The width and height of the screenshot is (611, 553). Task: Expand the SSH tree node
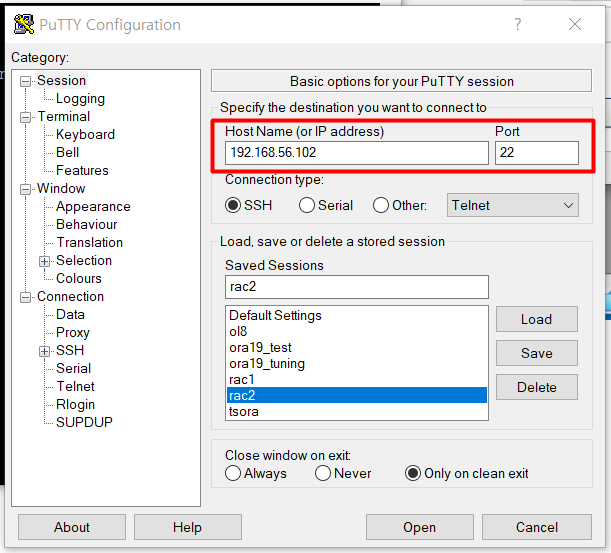(44, 351)
